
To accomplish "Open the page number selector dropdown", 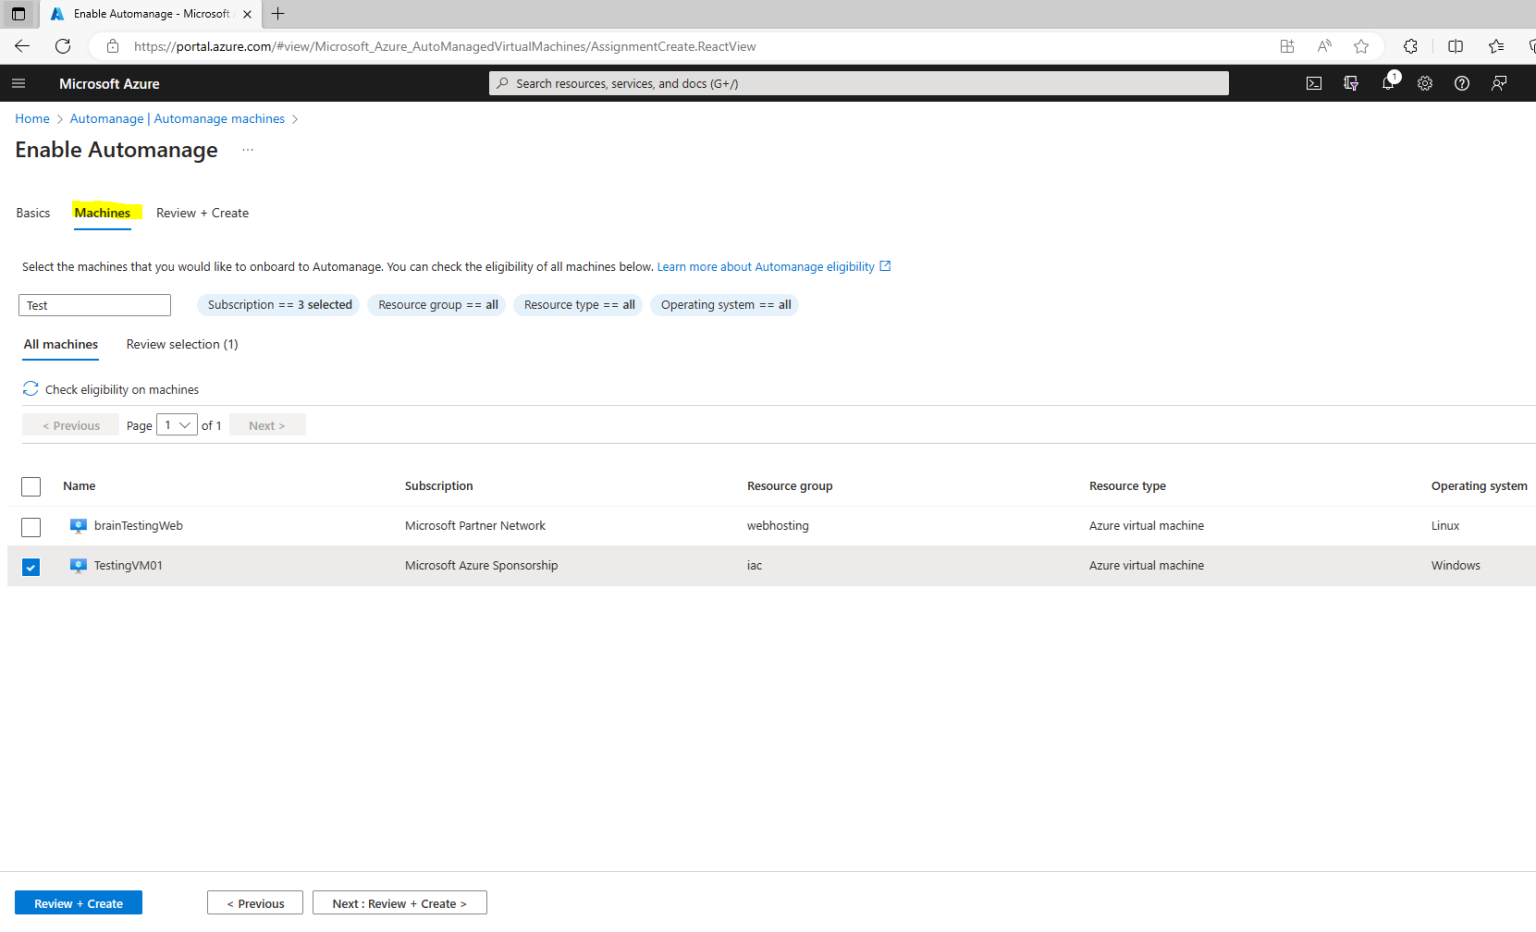I will click(x=176, y=424).
